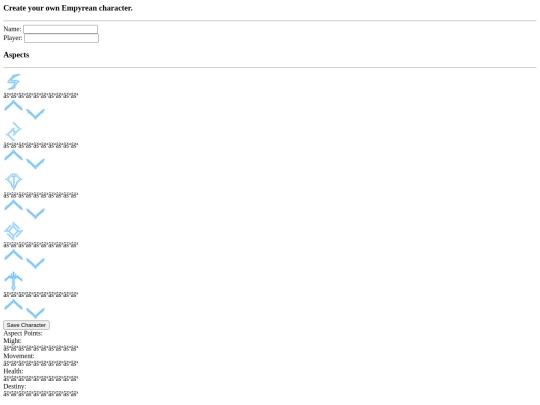Click the 'Destiny:' label
The height and width of the screenshot is (405, 540).
[x=15, y=386]
